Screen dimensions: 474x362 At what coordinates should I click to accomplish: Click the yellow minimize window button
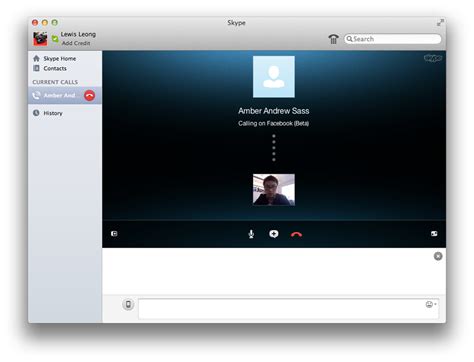coord(45,23)
